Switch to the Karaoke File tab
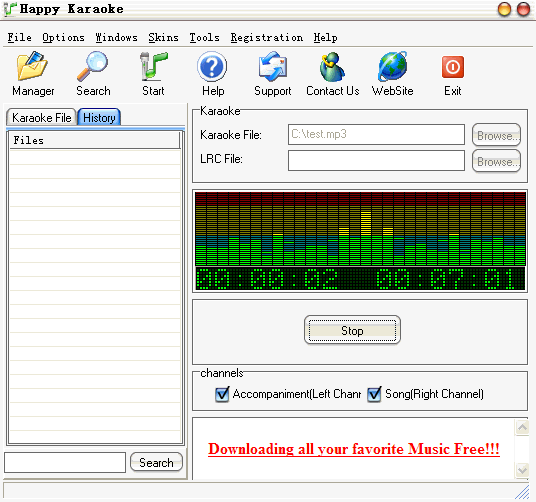Image resolution: width=536 pixels, height=502 pixels. (41, 118)
